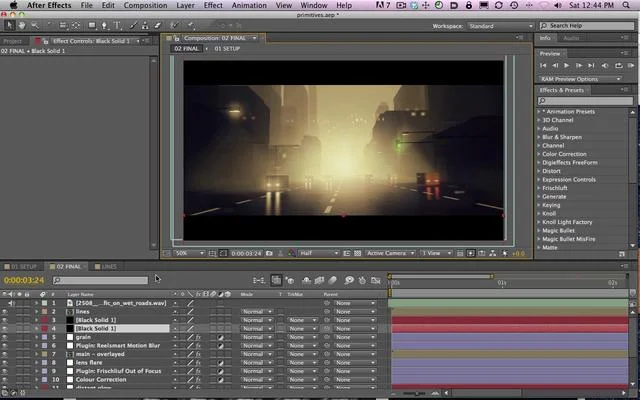Open the Animation menu

tap(249, 5)
